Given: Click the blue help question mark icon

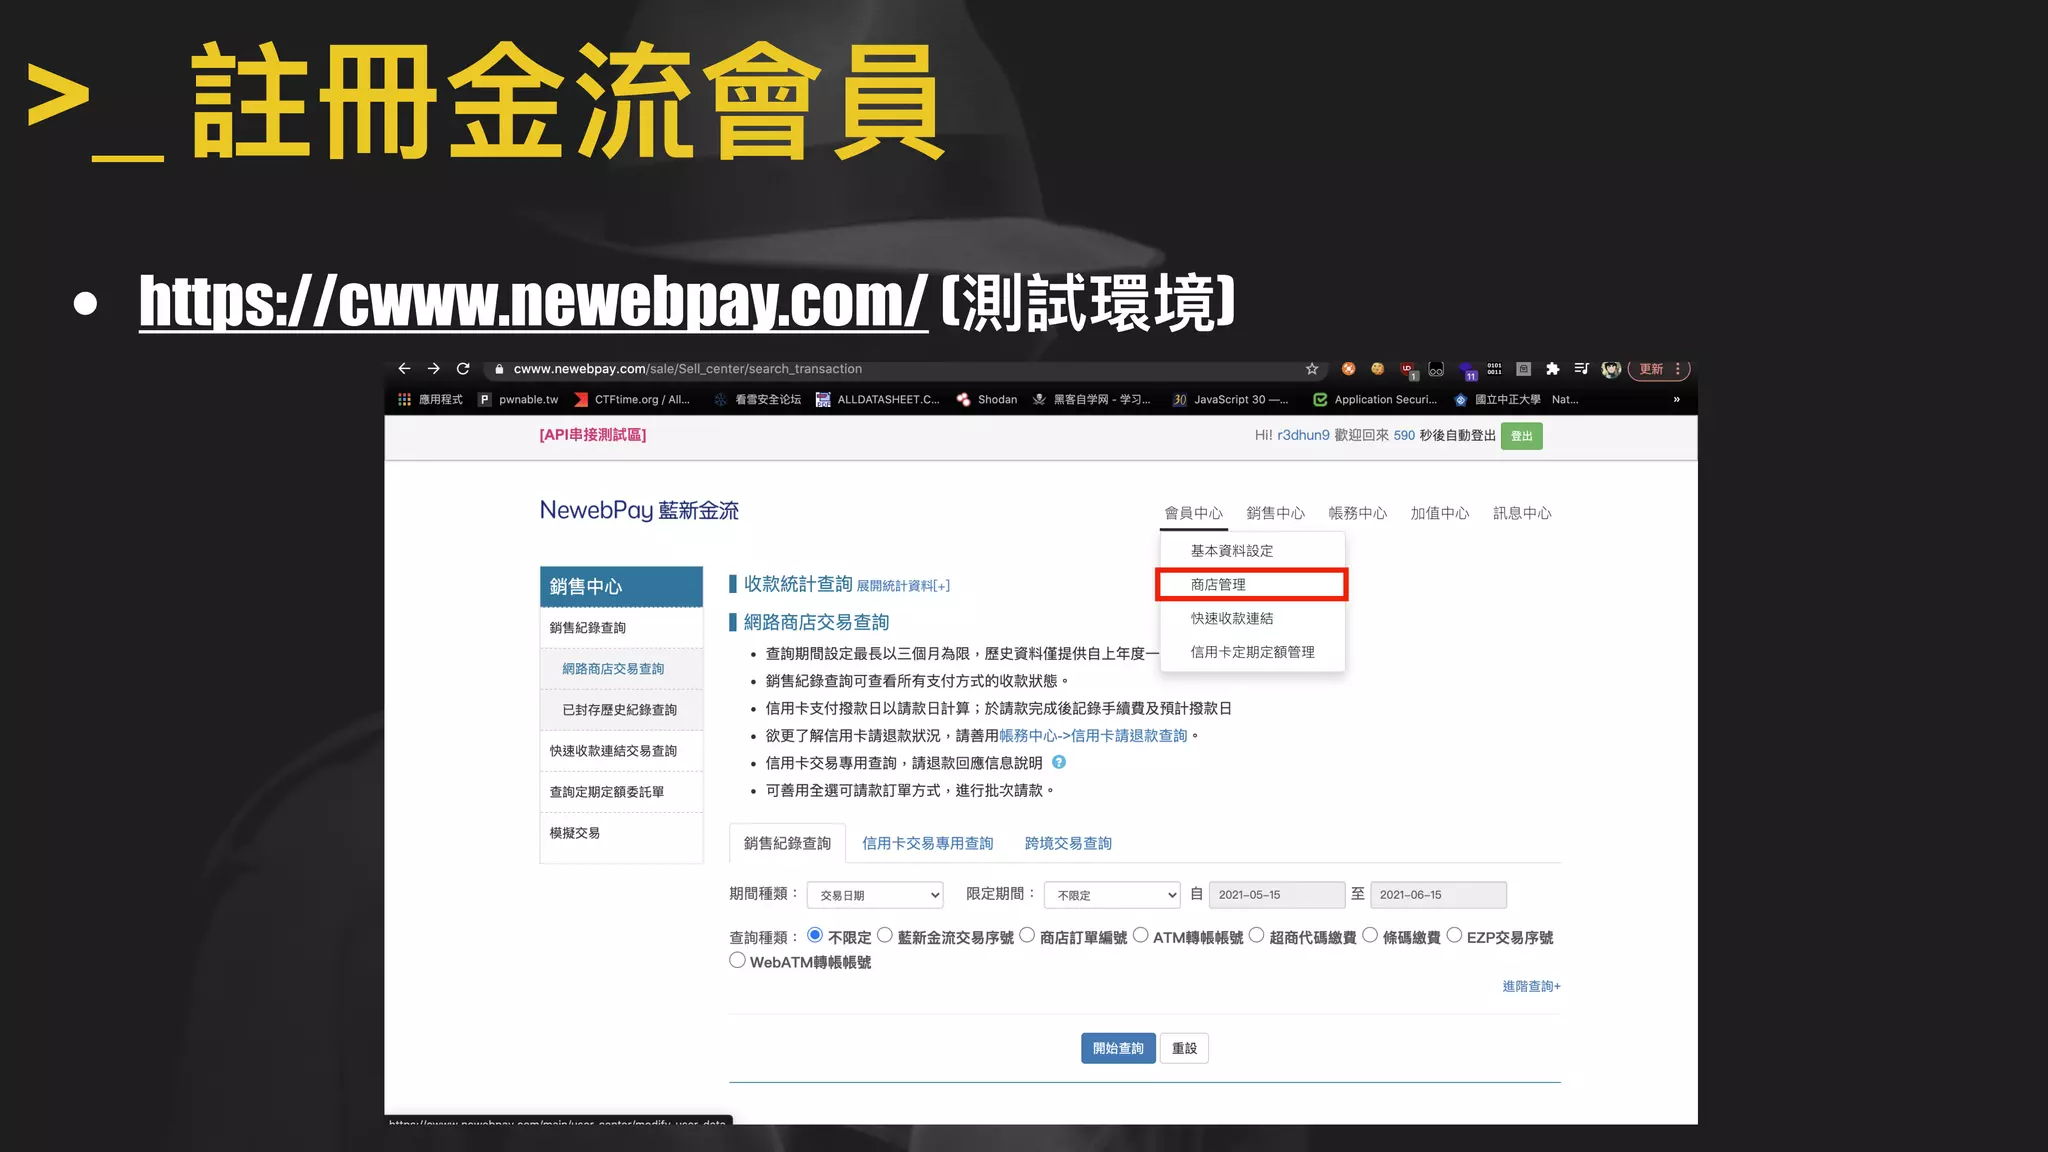Looking at the screenshot, I should 1059,762.
